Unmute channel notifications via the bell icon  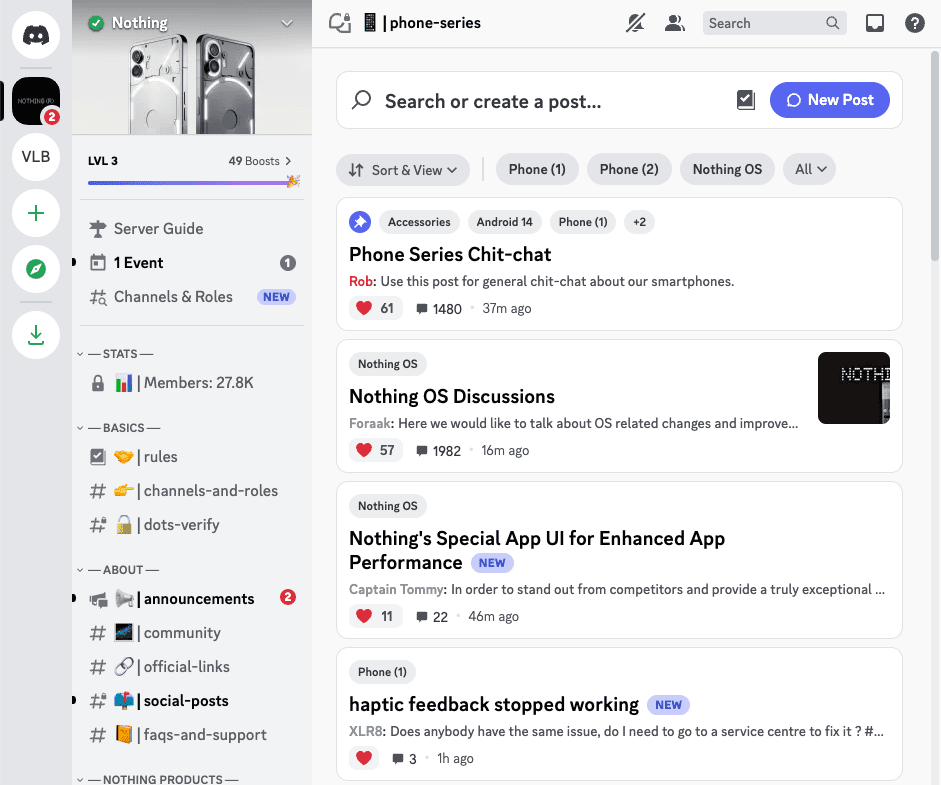coord(636,22)
